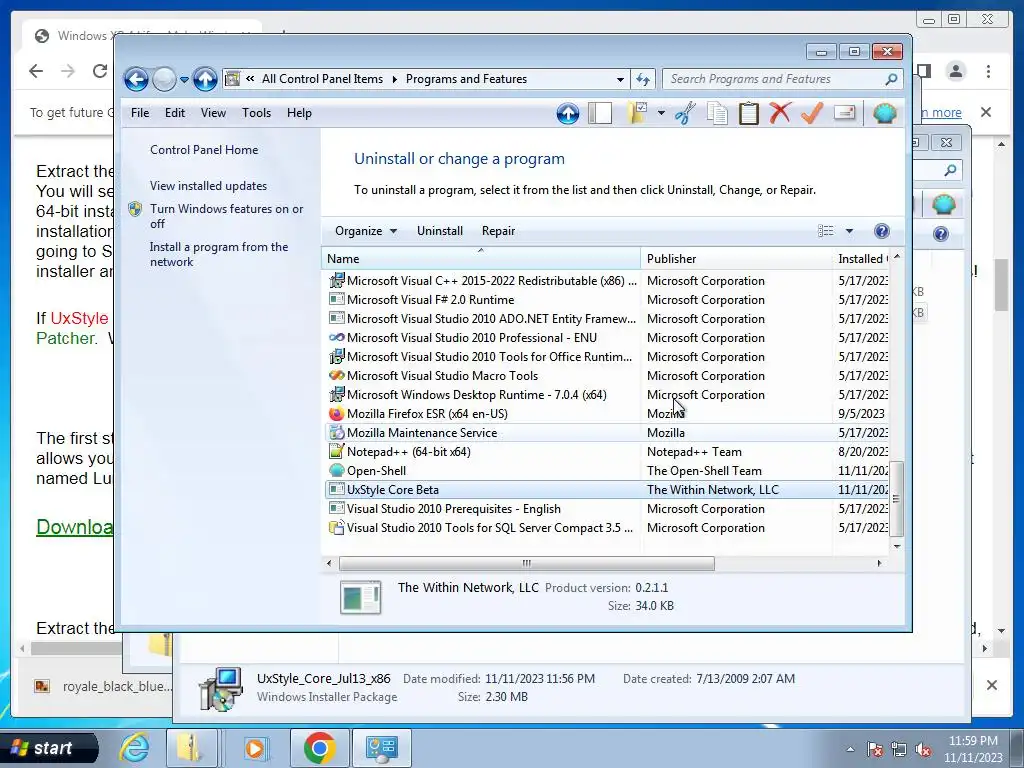Image resolution: width=1024 pixels, height=768 pixels.
Task: Click the Chrome browser reload button
Action: click(100, 71)
